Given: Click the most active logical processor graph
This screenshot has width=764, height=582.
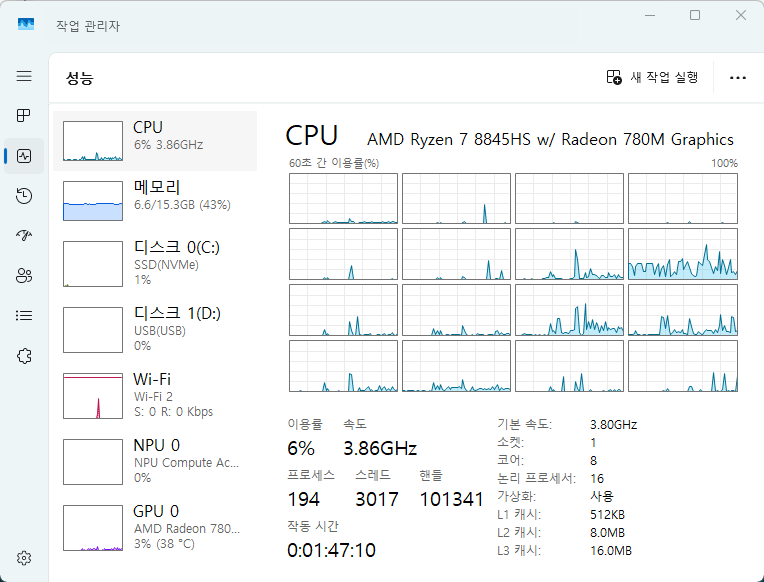Looking at the screenshot, I should click(683, 254).
